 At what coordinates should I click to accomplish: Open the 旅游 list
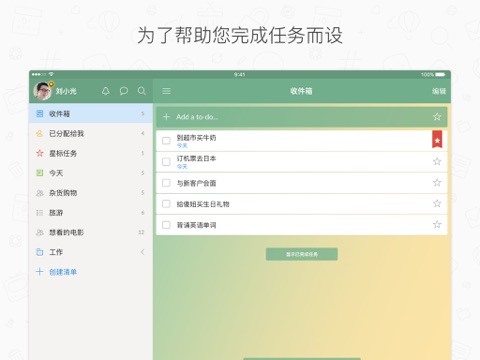tap(91, 213)
